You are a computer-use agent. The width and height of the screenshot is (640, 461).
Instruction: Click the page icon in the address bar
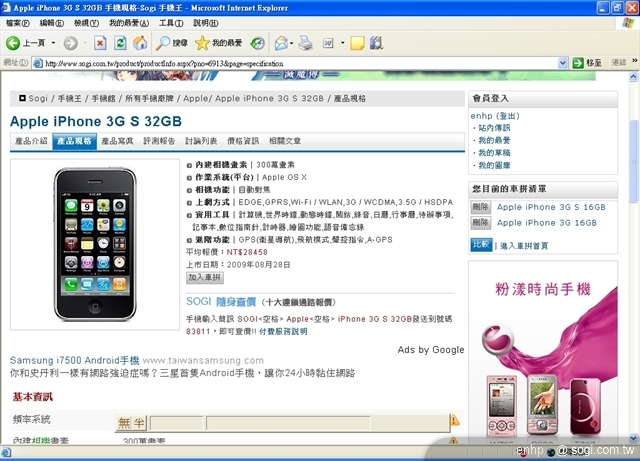pyautogui.click(x=38, y=63)
